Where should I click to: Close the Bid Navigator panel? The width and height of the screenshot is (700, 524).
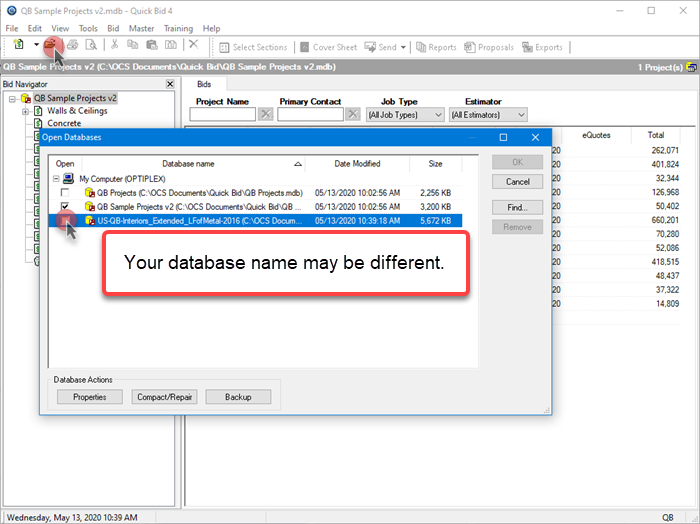[x=170, y=84]
